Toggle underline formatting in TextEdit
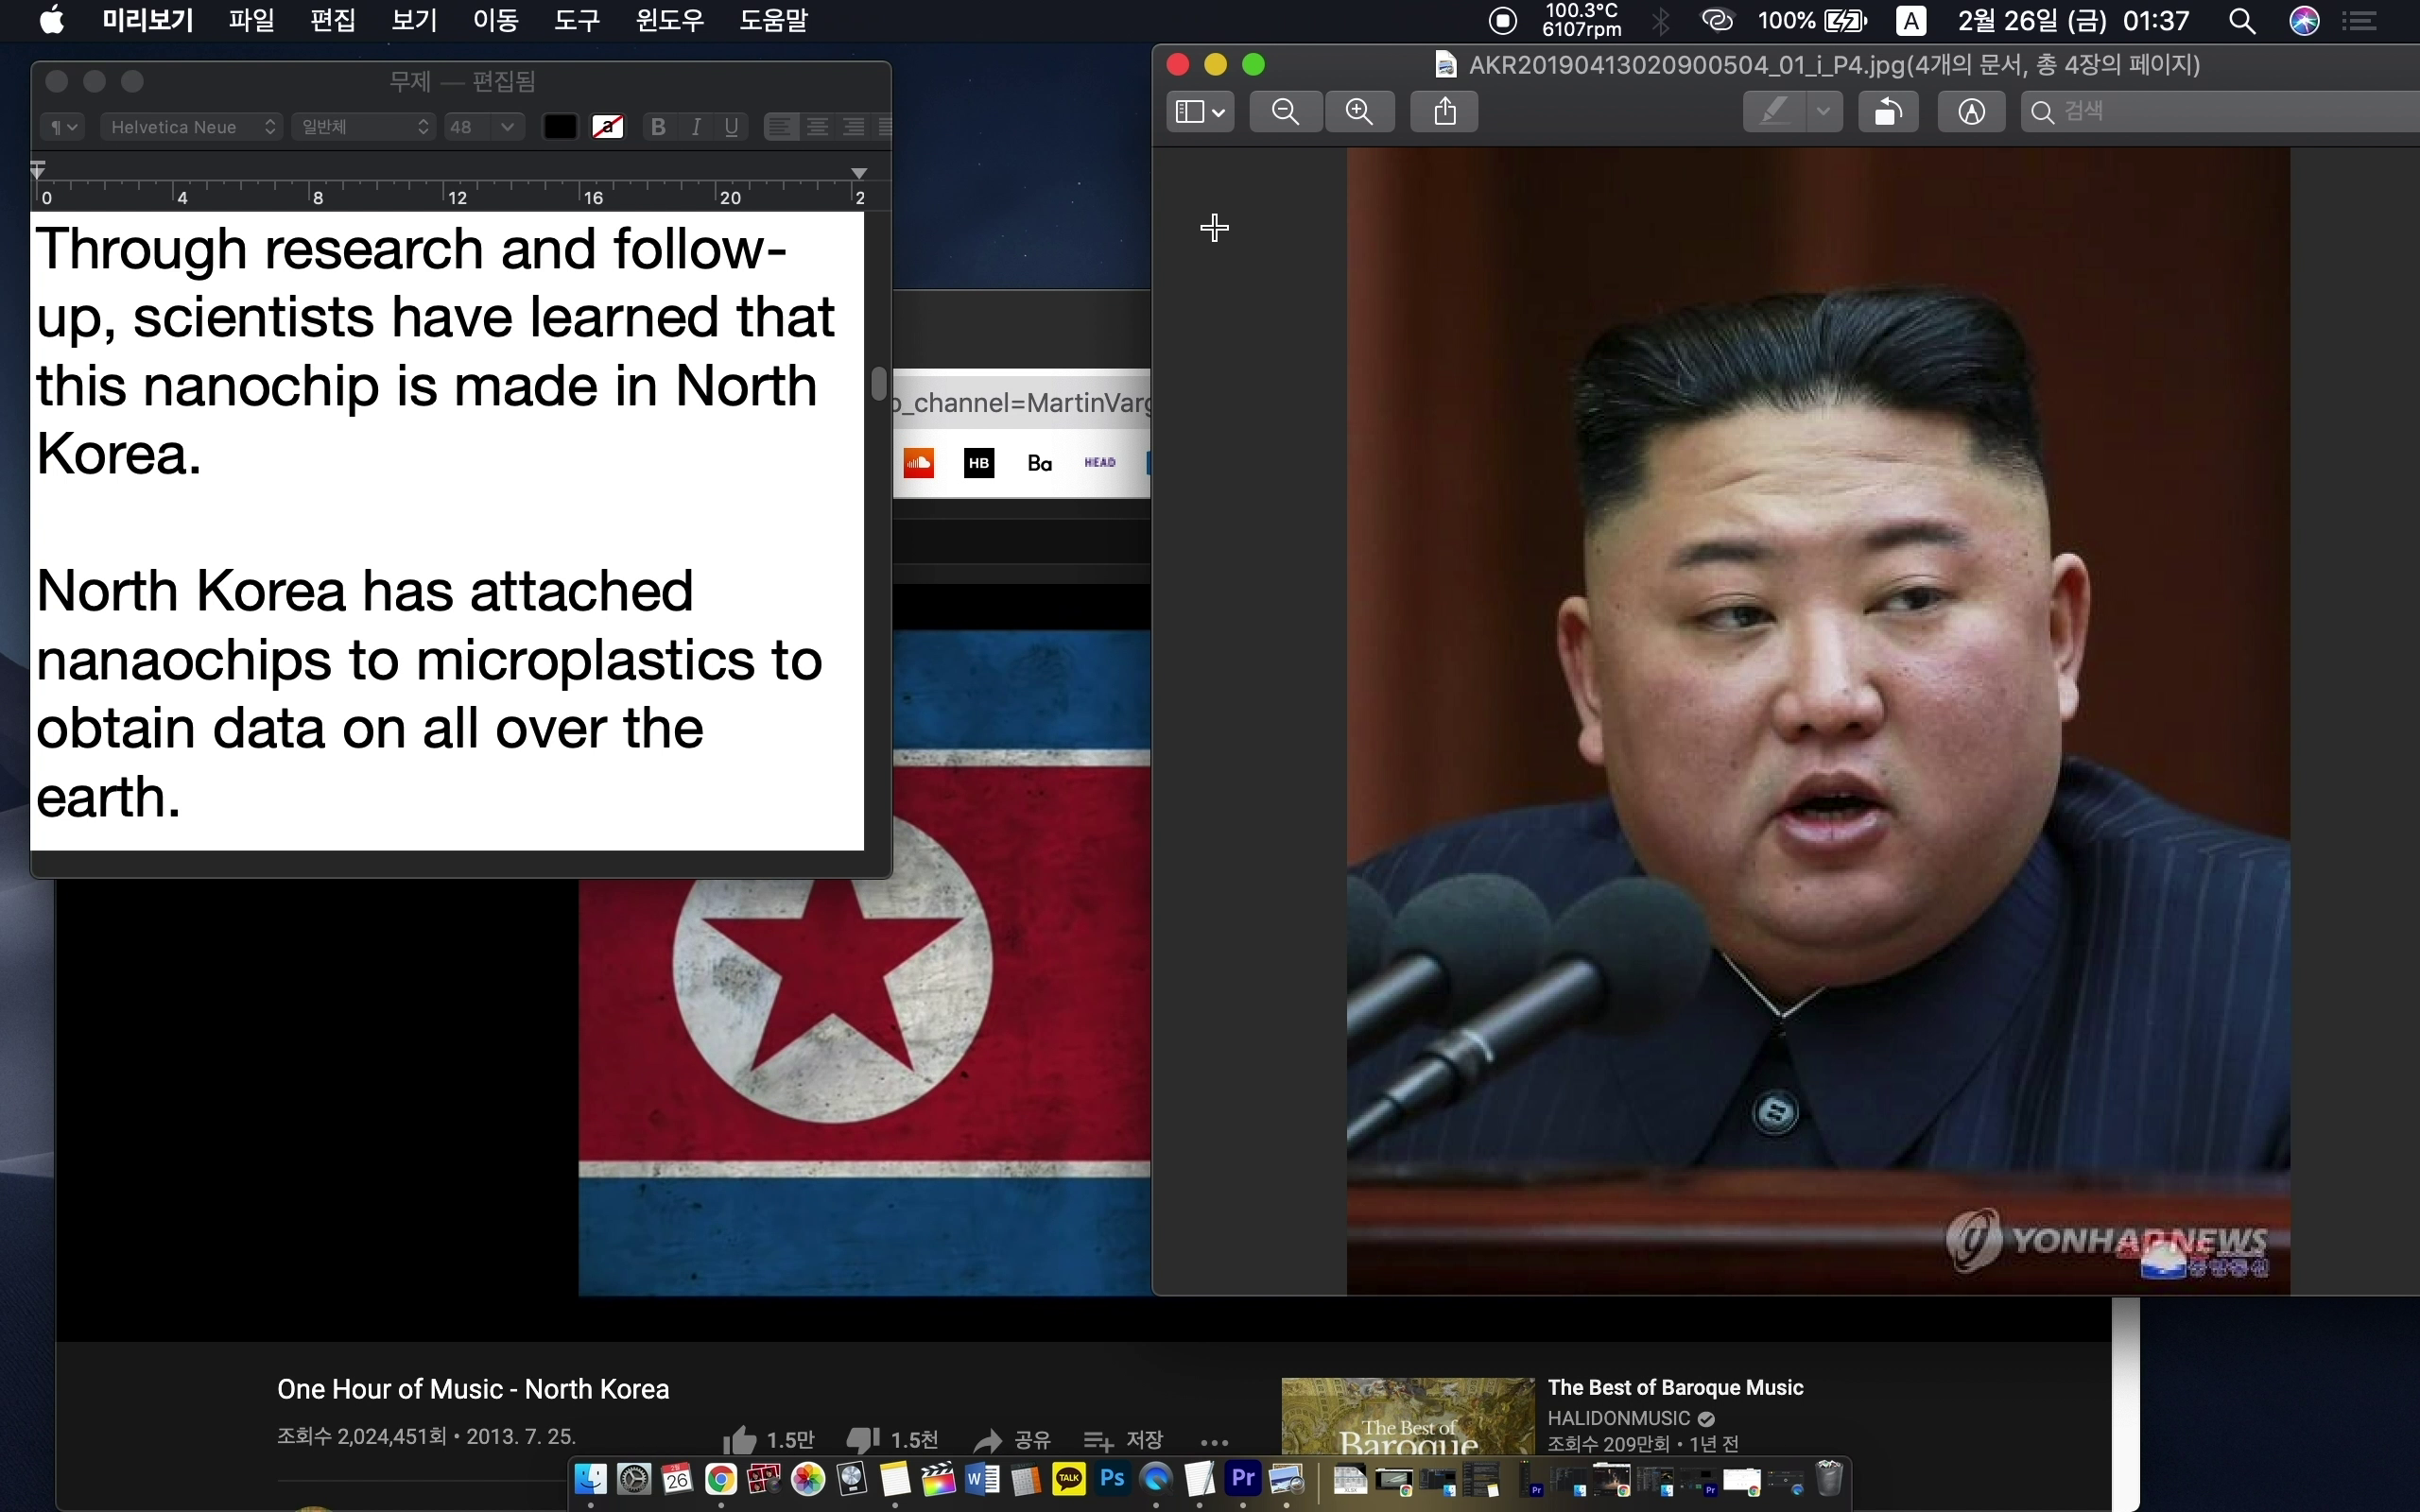Viewport: 2420px width, 1512px height. click(732, 127)
